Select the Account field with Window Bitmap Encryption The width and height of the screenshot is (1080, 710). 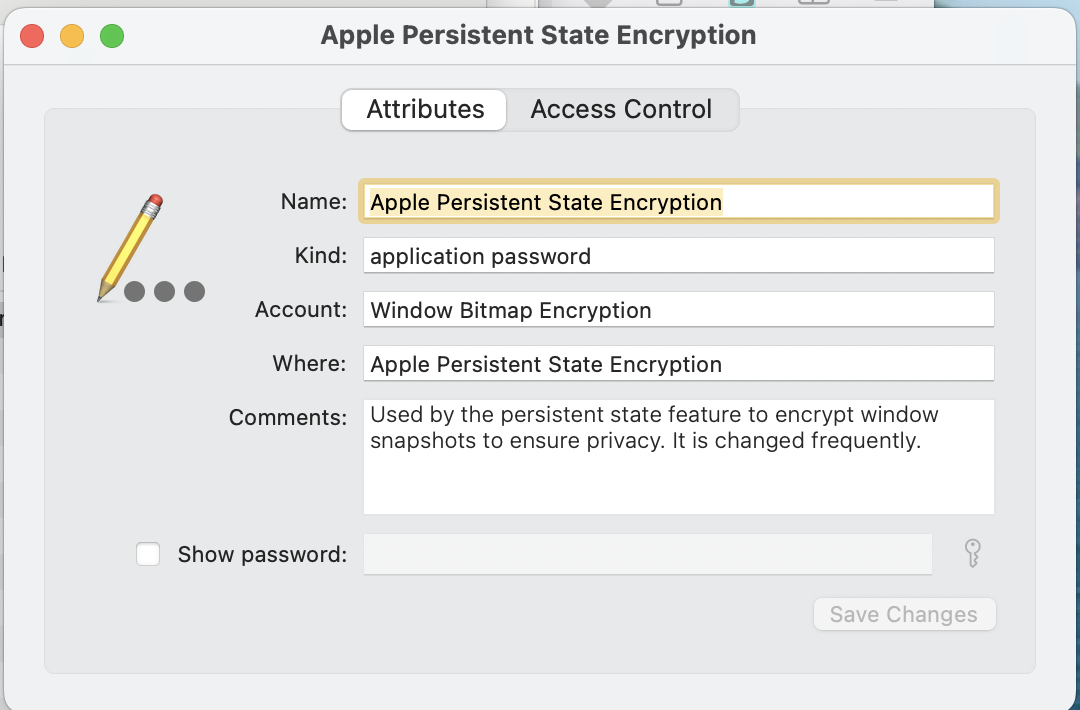tap(678, 310)
